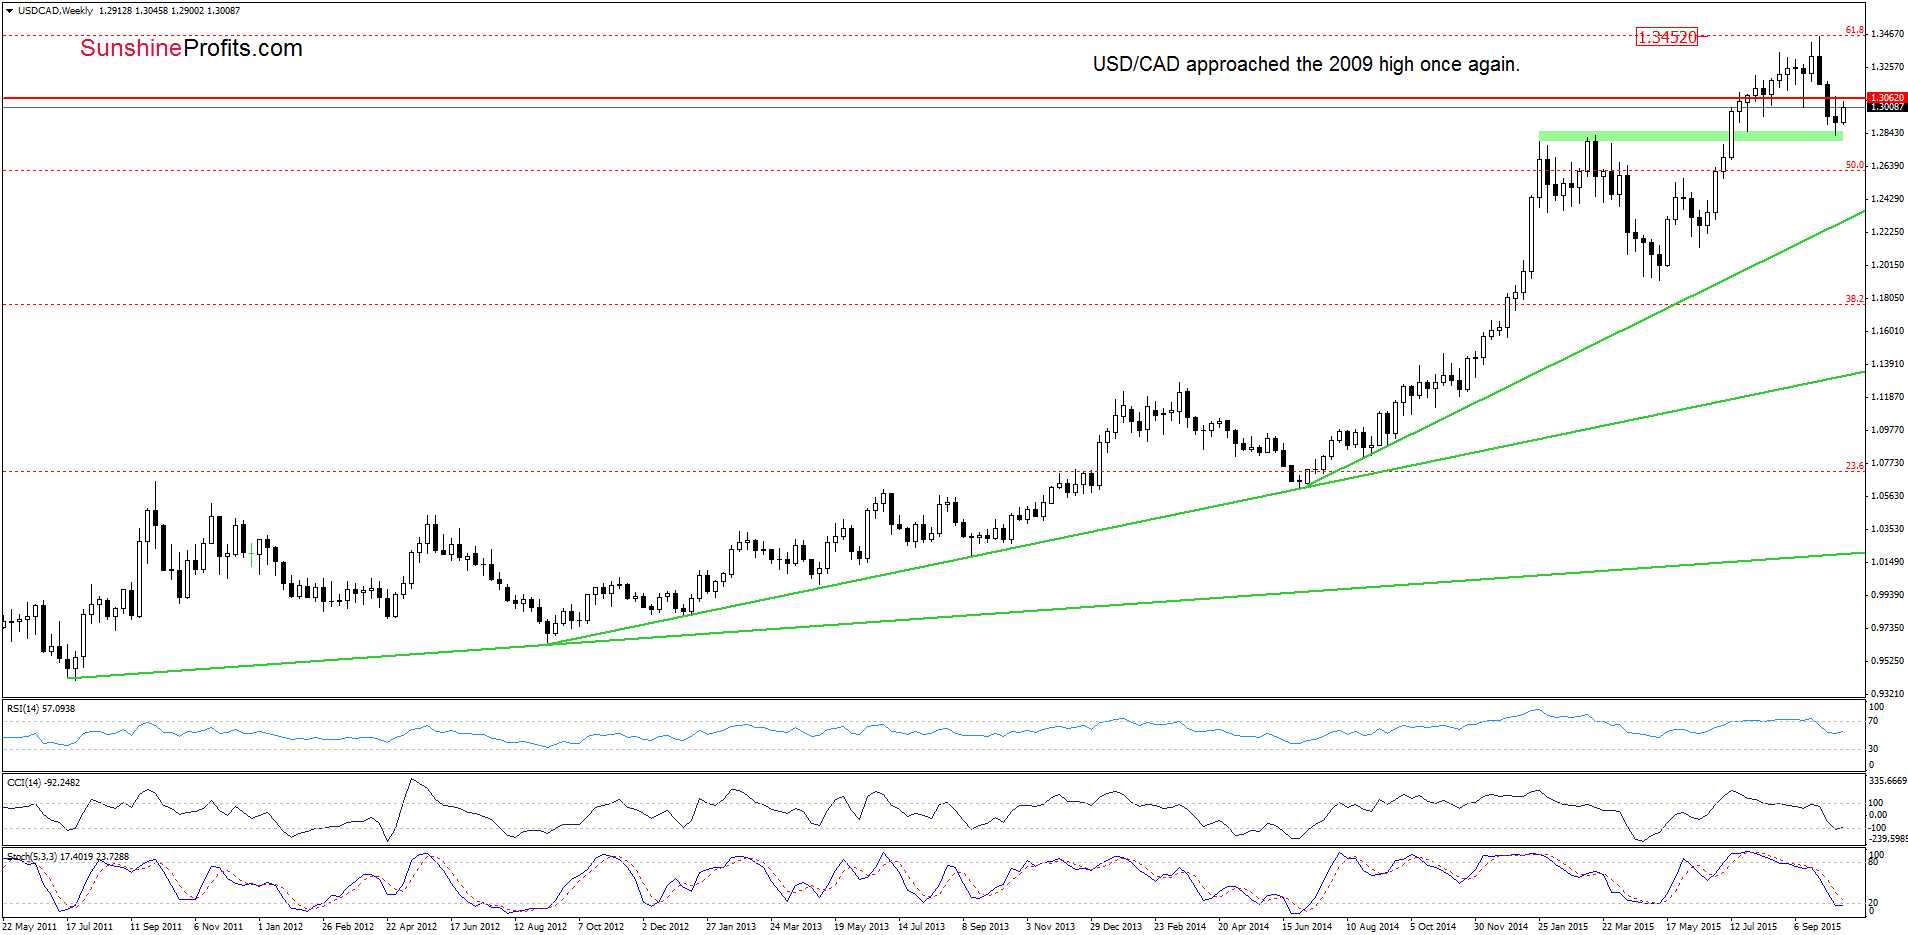Click the 1.16010 price axis value

click(x=1887, y=331)
